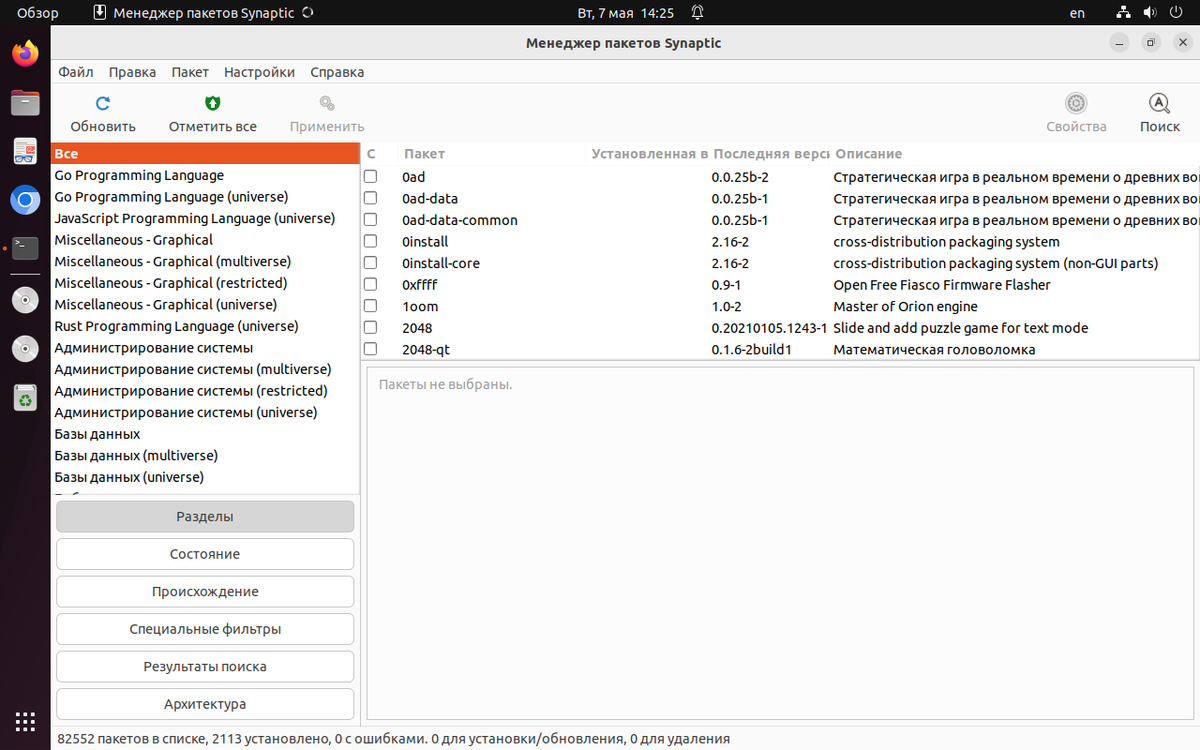Click package name 0xffff
Viewport: 1200px width, 750px height.
pyautogui.click(x=420, y=285)
